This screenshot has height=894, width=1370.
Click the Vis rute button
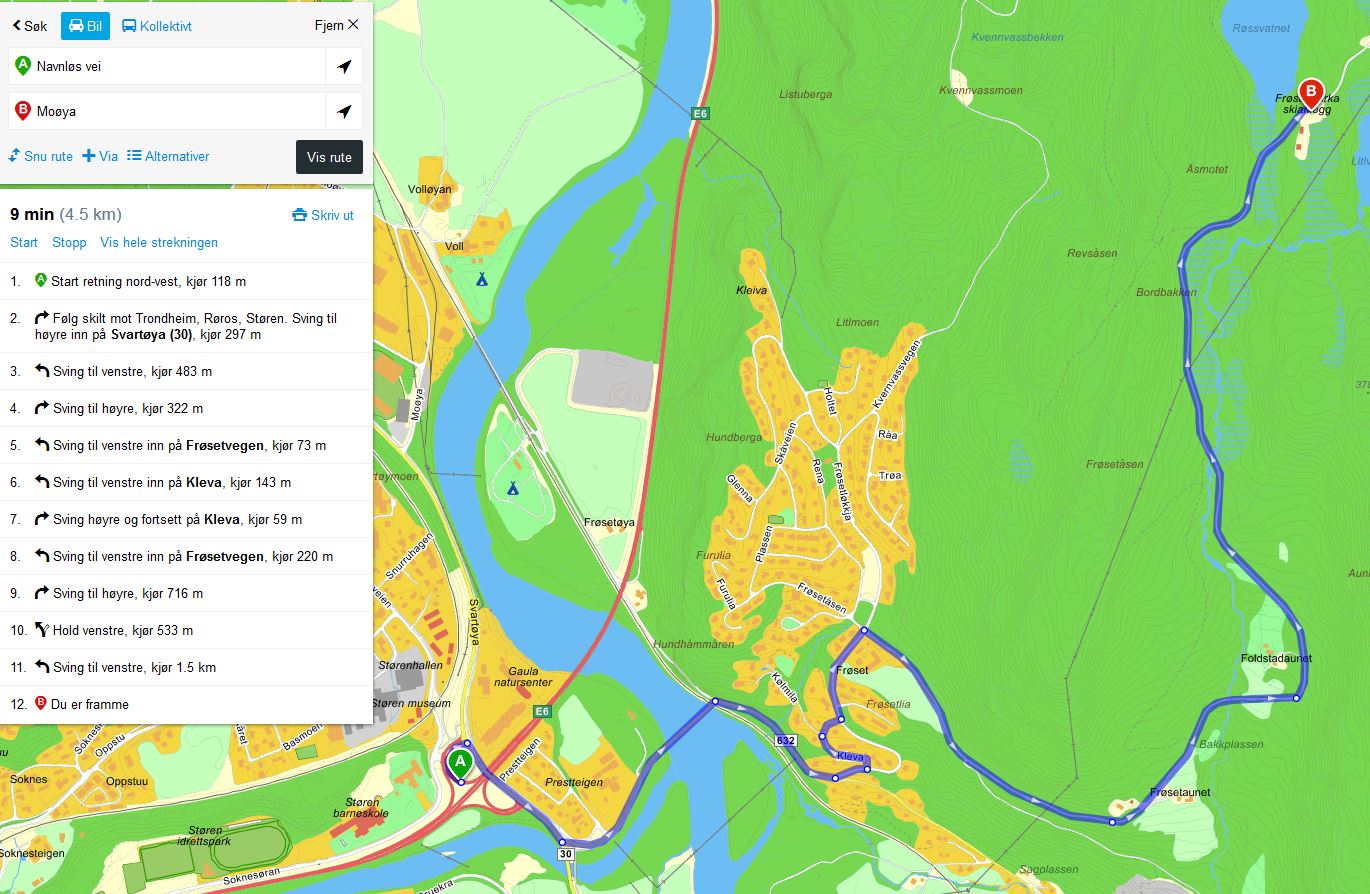pyautogui.click(x=329, y=157)
